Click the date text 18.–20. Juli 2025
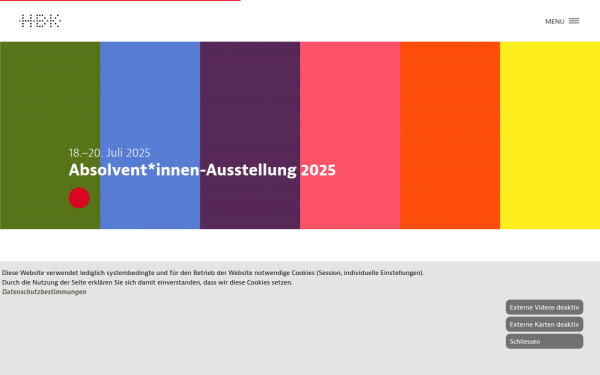The height and width of the screenshot is (375, 600). point(109,153)
